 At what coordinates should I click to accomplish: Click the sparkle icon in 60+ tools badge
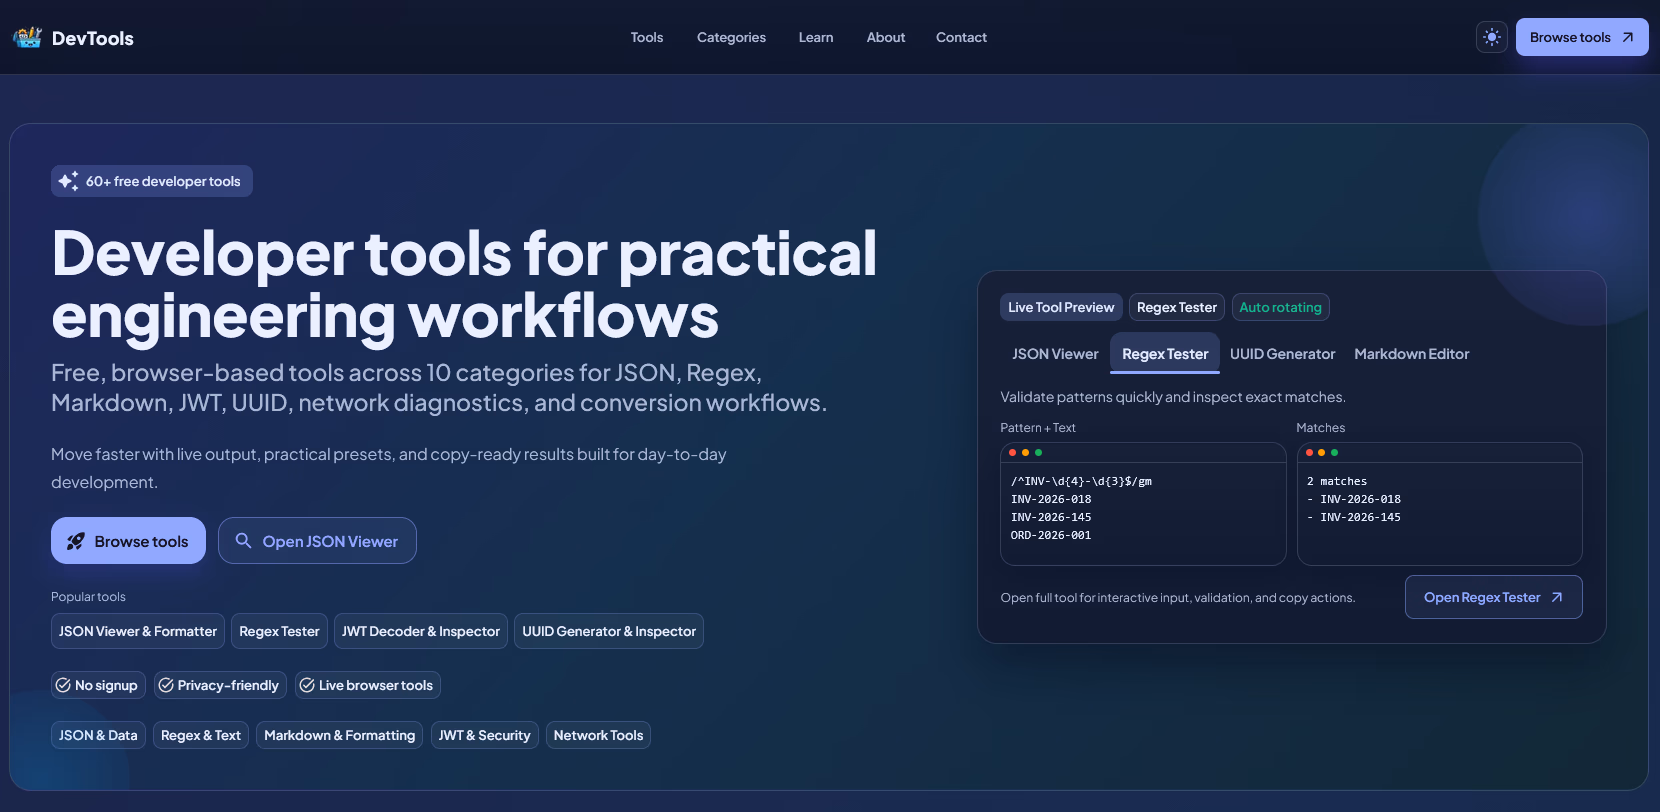pyautogui.click(x=68, y=181)
